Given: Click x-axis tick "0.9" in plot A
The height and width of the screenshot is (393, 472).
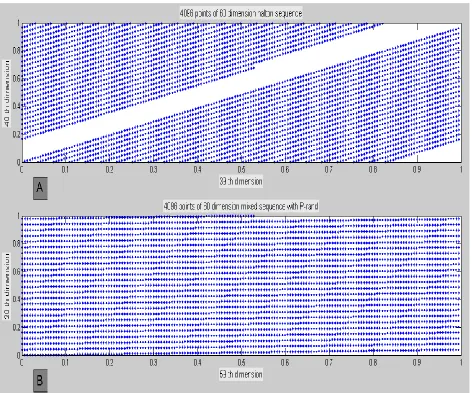Looking at the screenshot, I should (417, 170).
